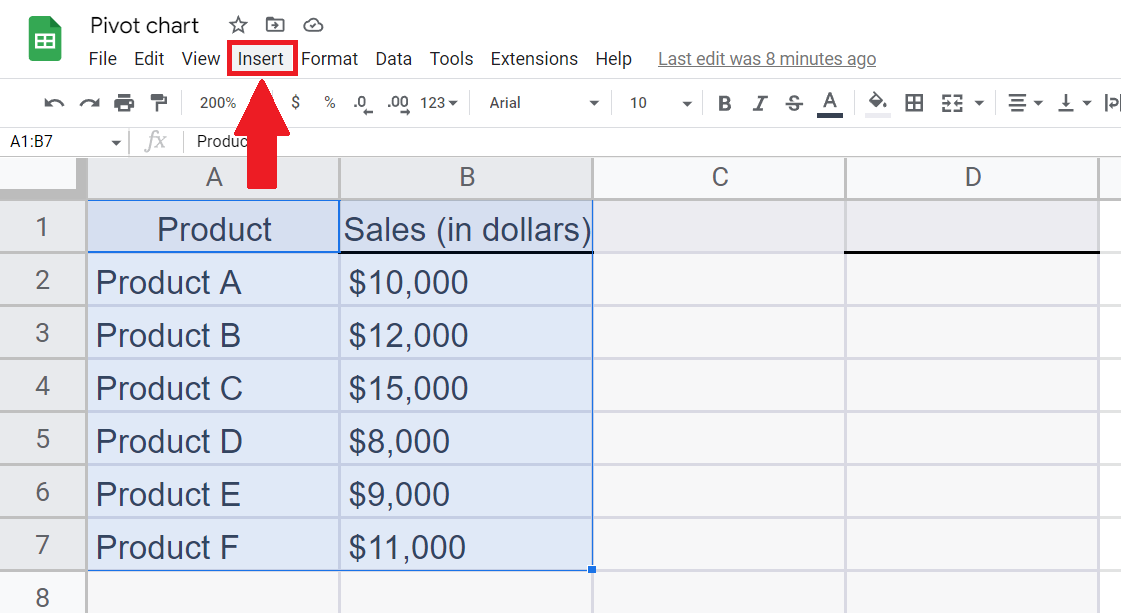Select cell '$8,000'
The width and height of the screenshot is (1121, 613).
tap(466, 439)
